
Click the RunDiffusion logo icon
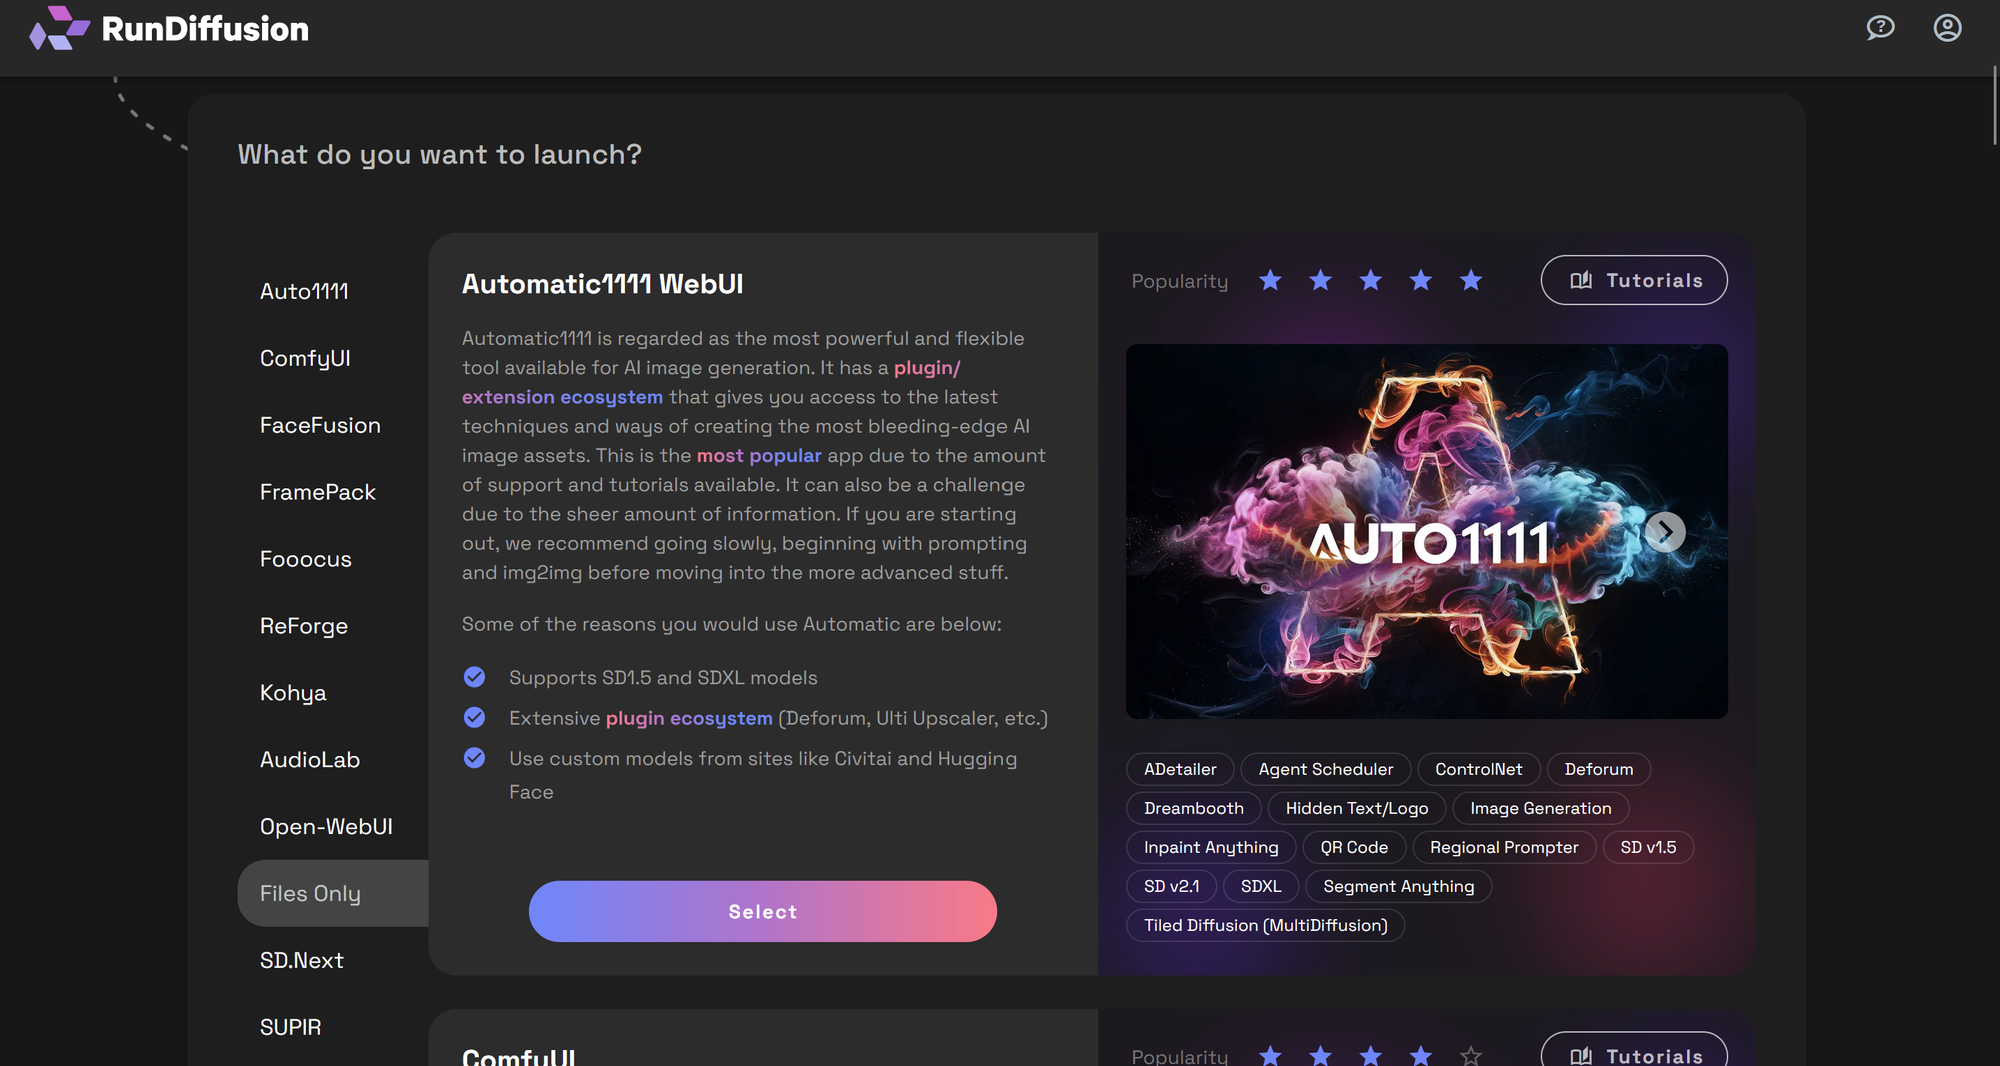(59, 28)
